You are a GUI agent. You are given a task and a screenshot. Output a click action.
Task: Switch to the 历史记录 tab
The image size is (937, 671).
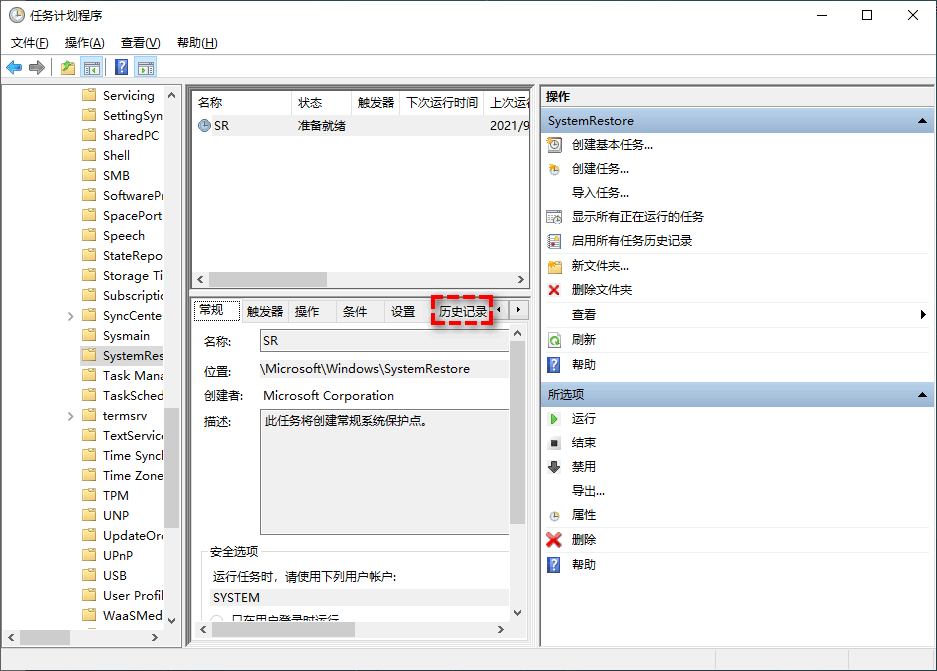462,311
